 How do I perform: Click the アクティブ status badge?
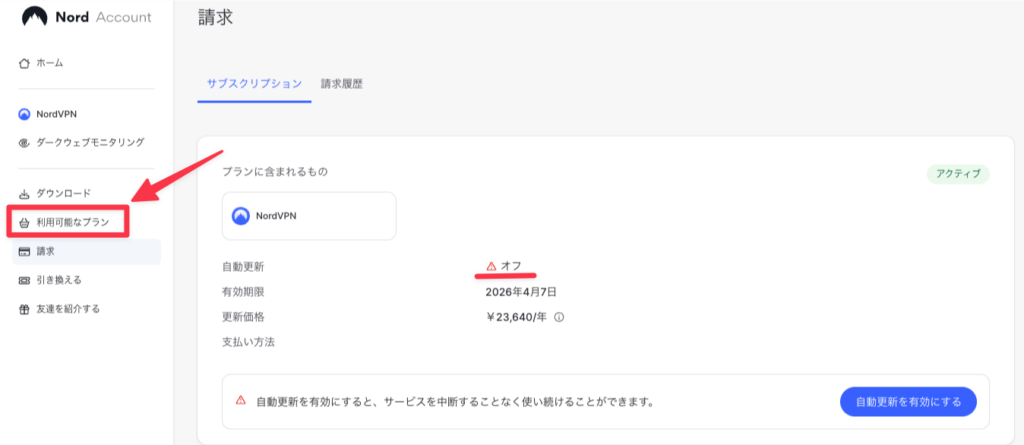[958, 174]
